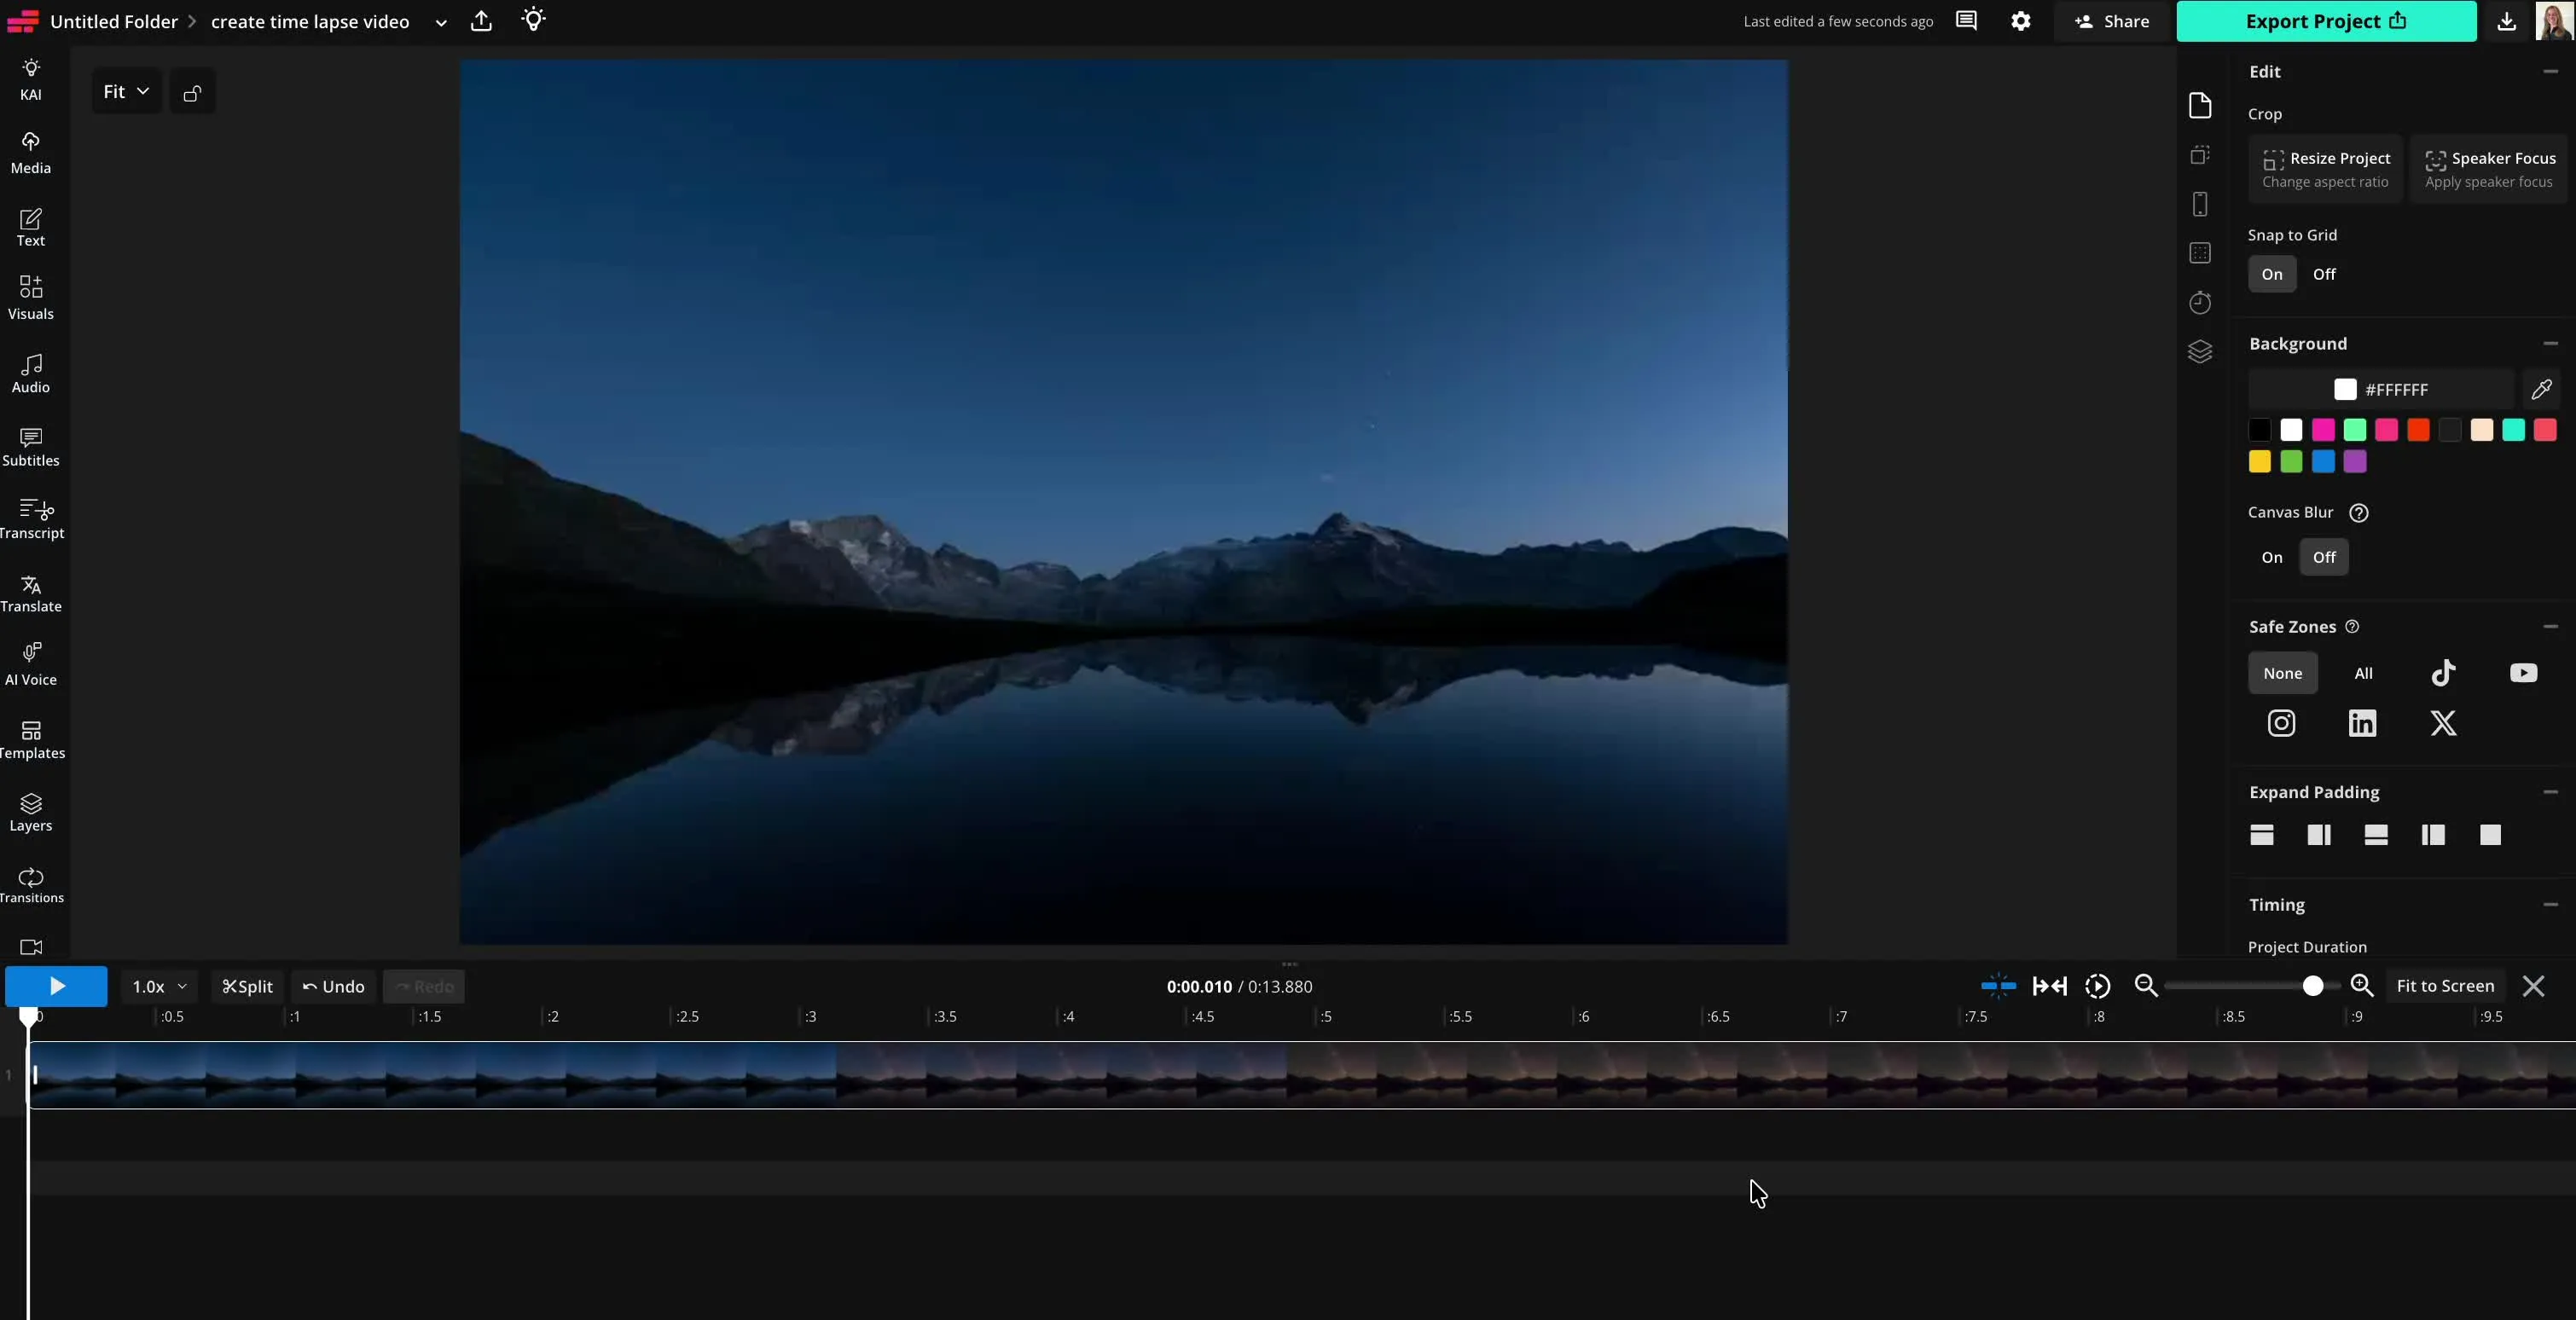
Task: Open the KAI assistant panel
Action: pos(31,80)
